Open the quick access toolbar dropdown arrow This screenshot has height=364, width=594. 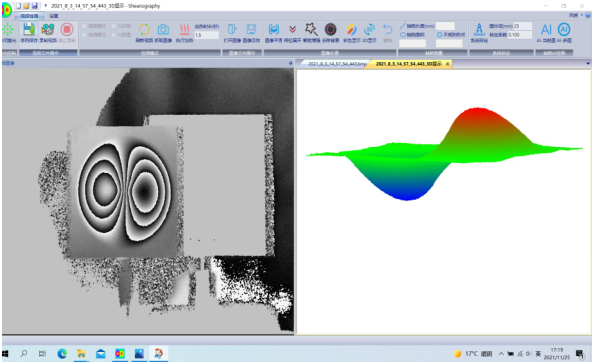(45, 6)
